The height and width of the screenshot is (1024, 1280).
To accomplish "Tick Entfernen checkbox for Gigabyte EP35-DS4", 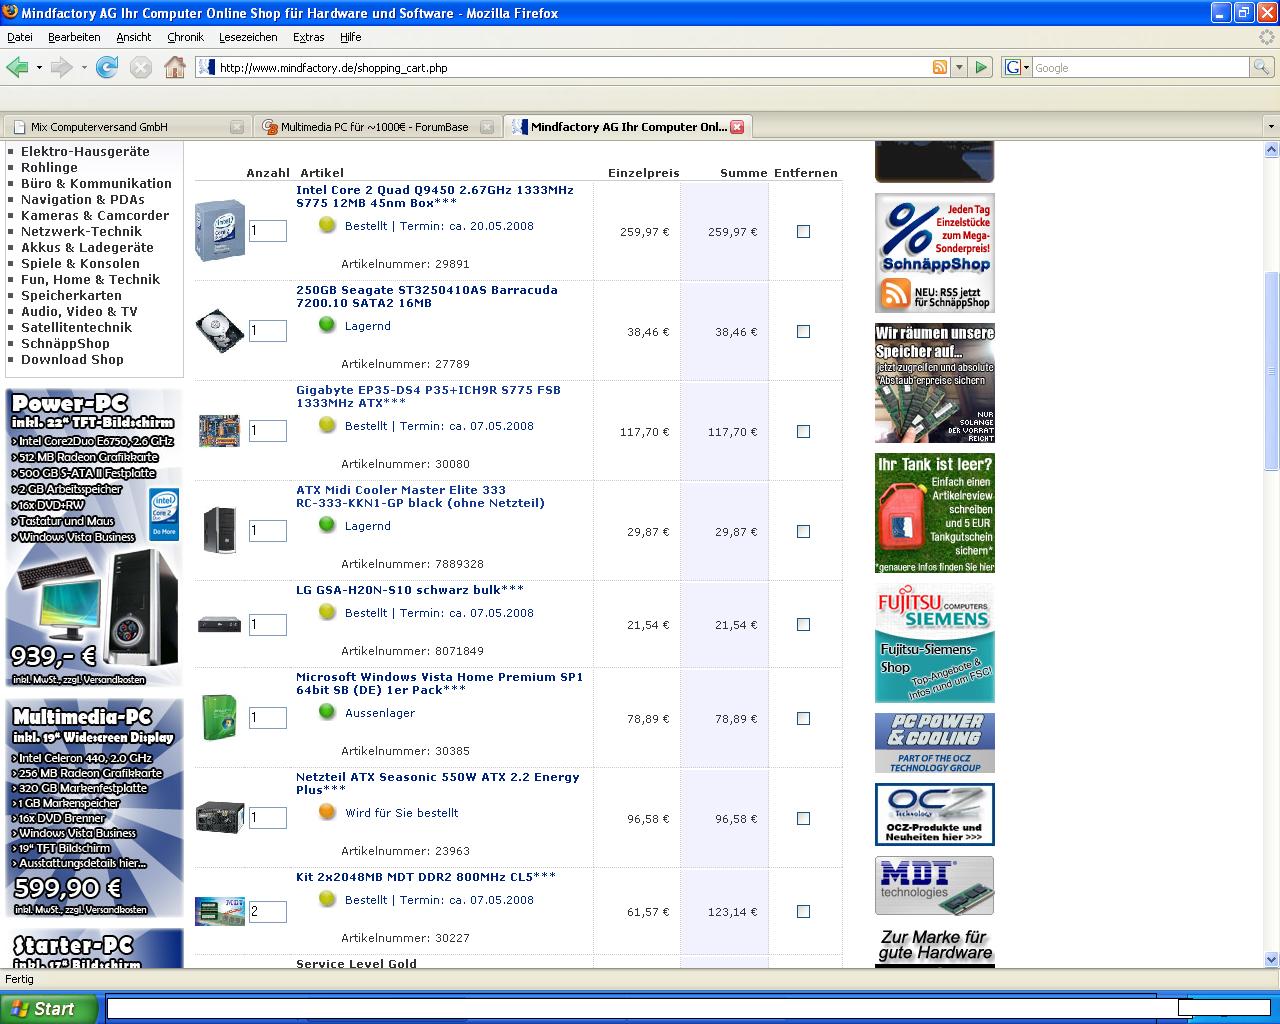I will point(803,431).
